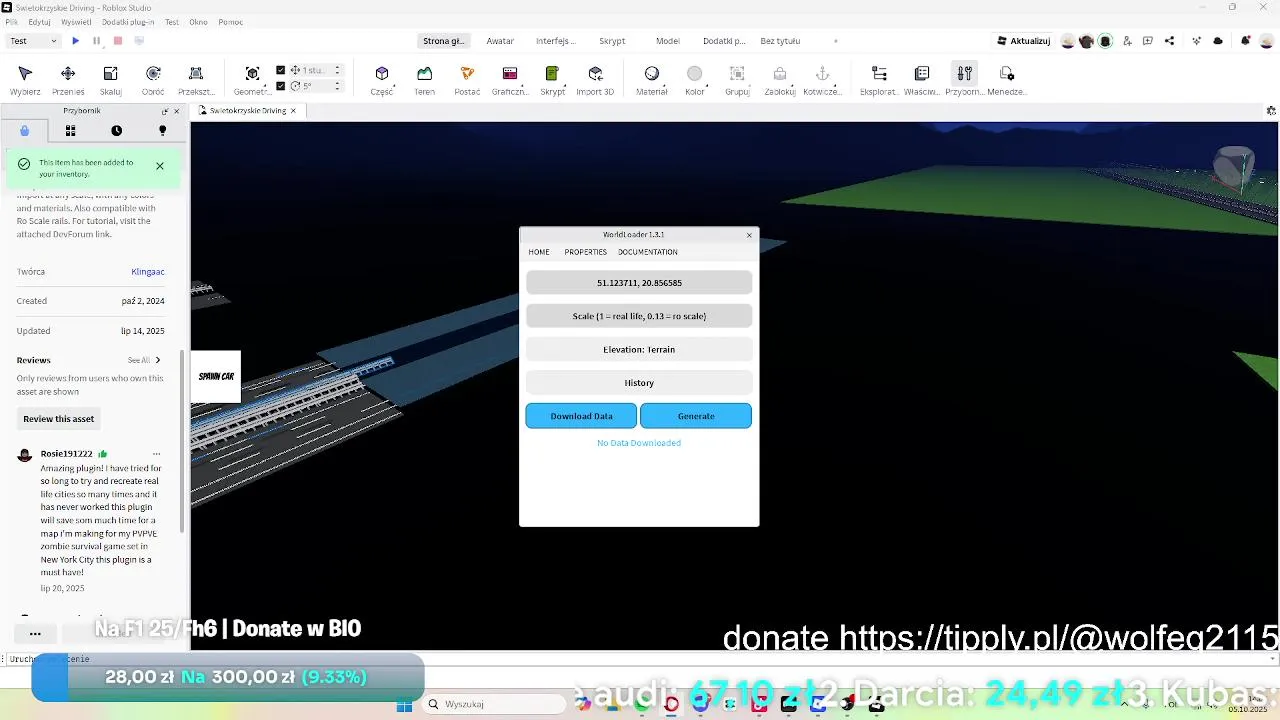Dismiss the added to inventory notification
The height and width of the screenshot is (720, 1280).
point(160,166)
